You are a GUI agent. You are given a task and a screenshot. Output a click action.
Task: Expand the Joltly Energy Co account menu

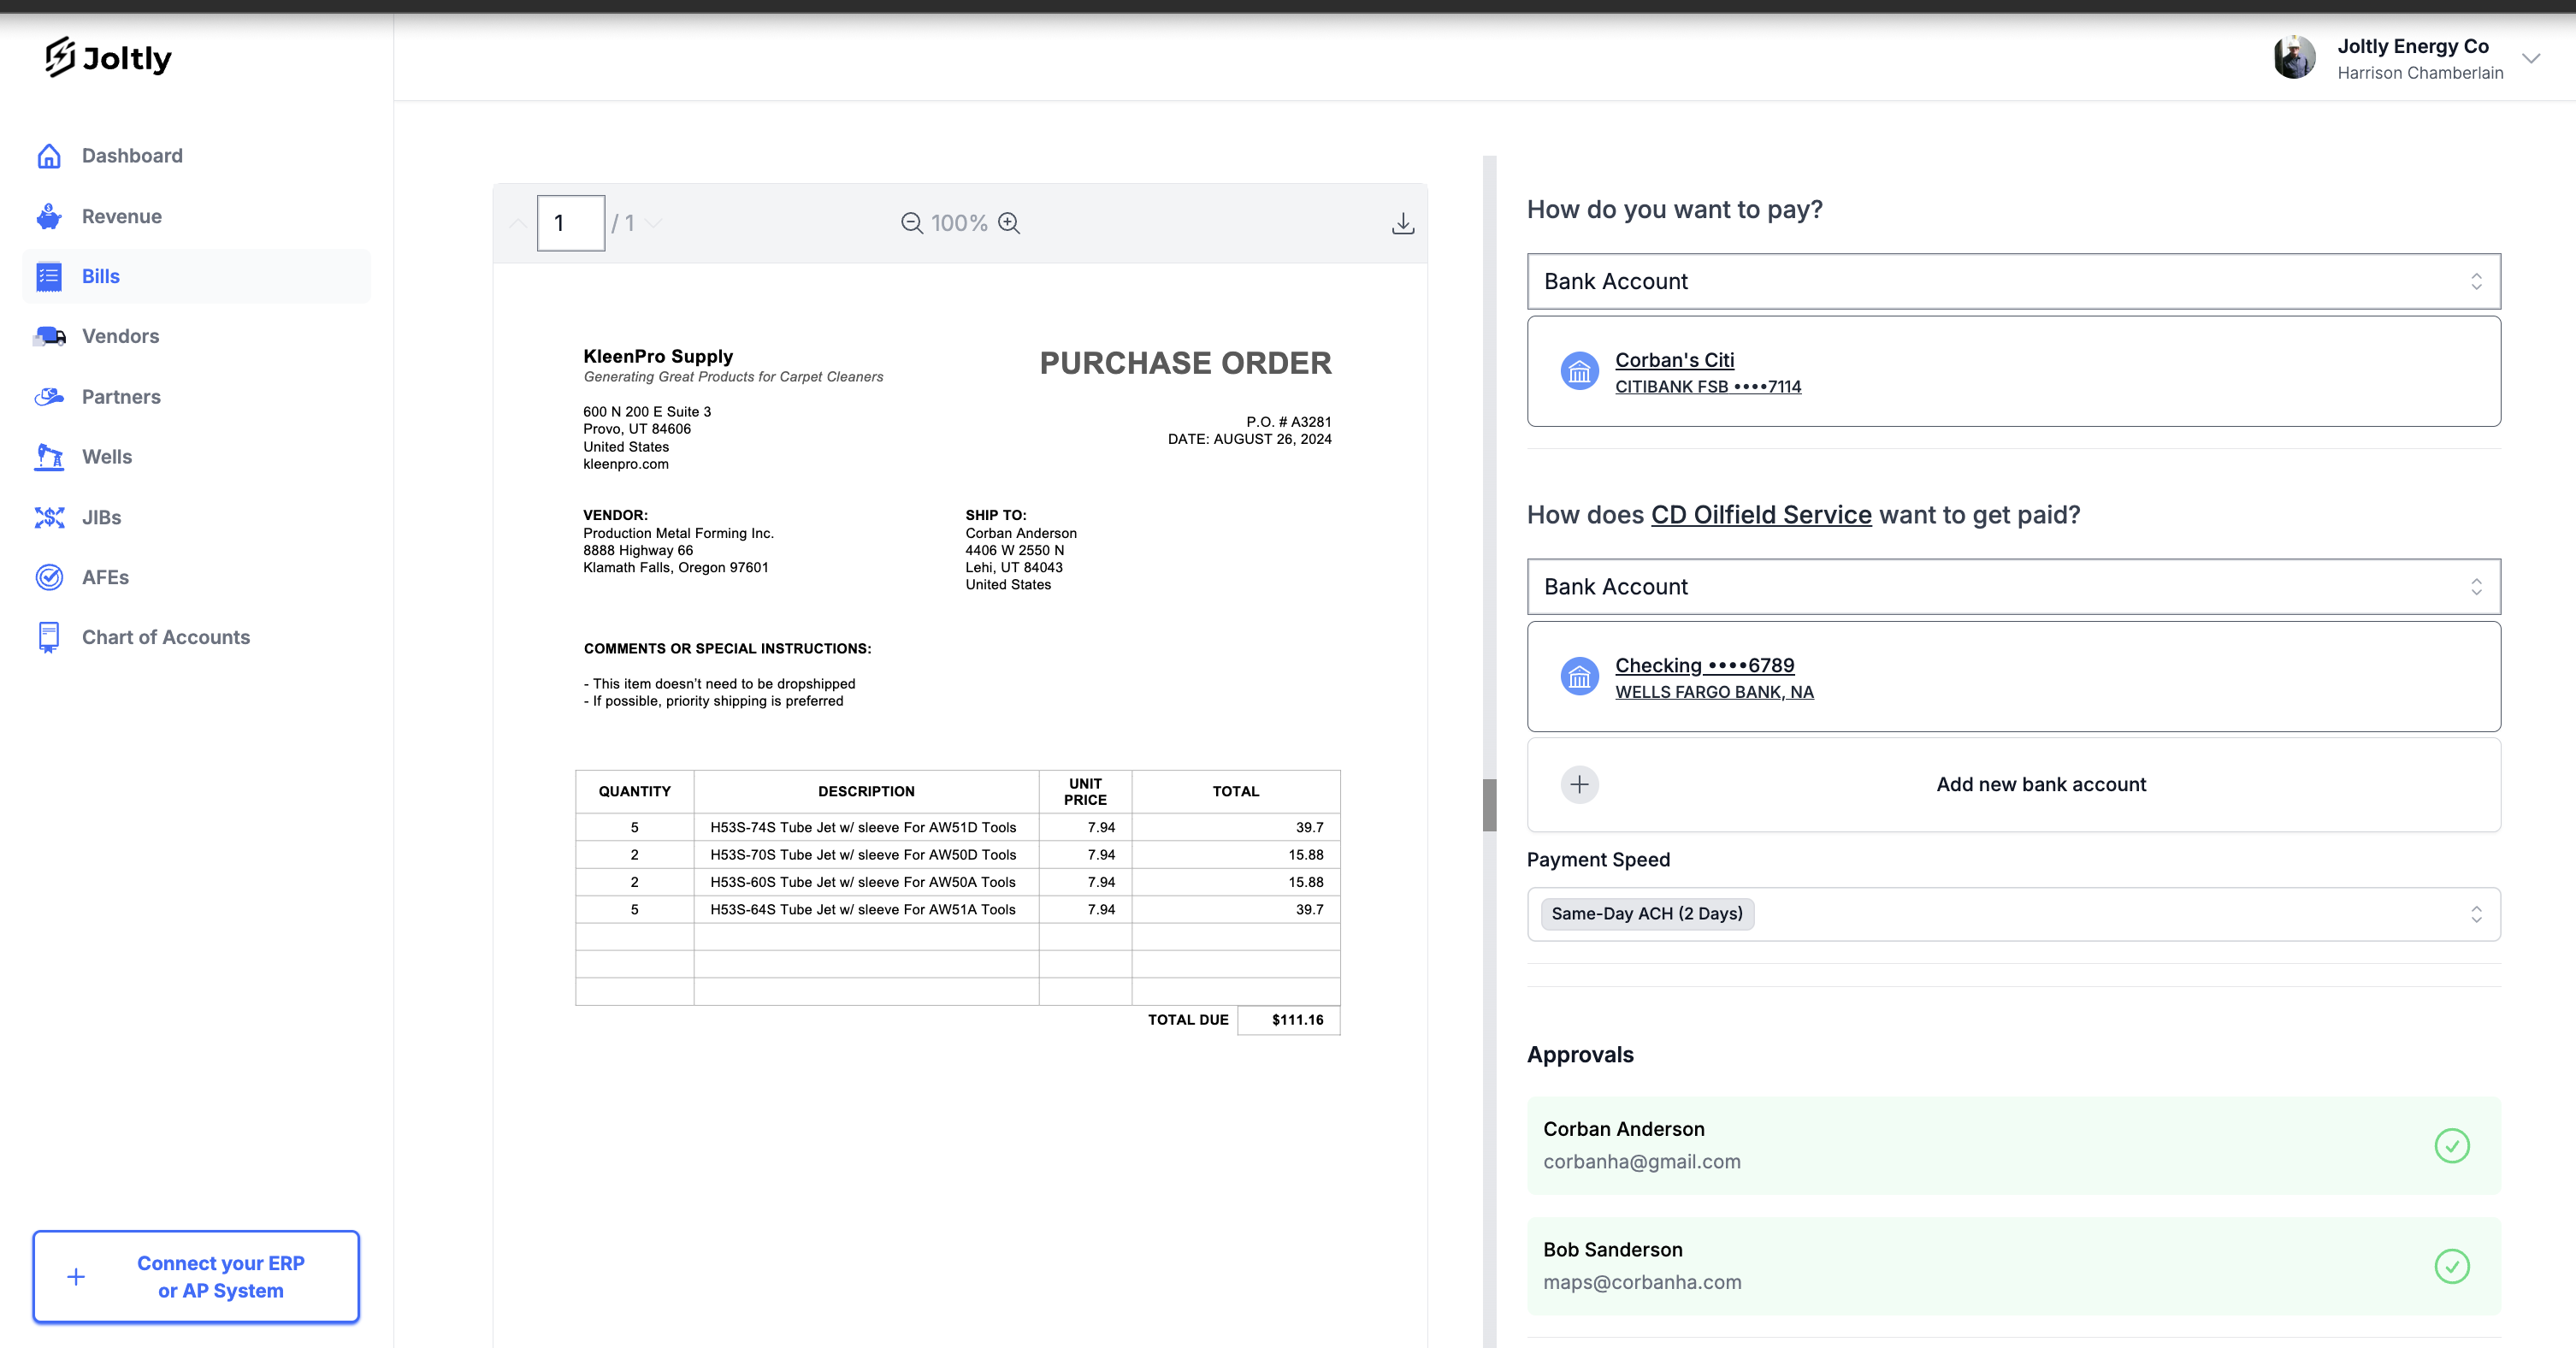[2532, 57]
